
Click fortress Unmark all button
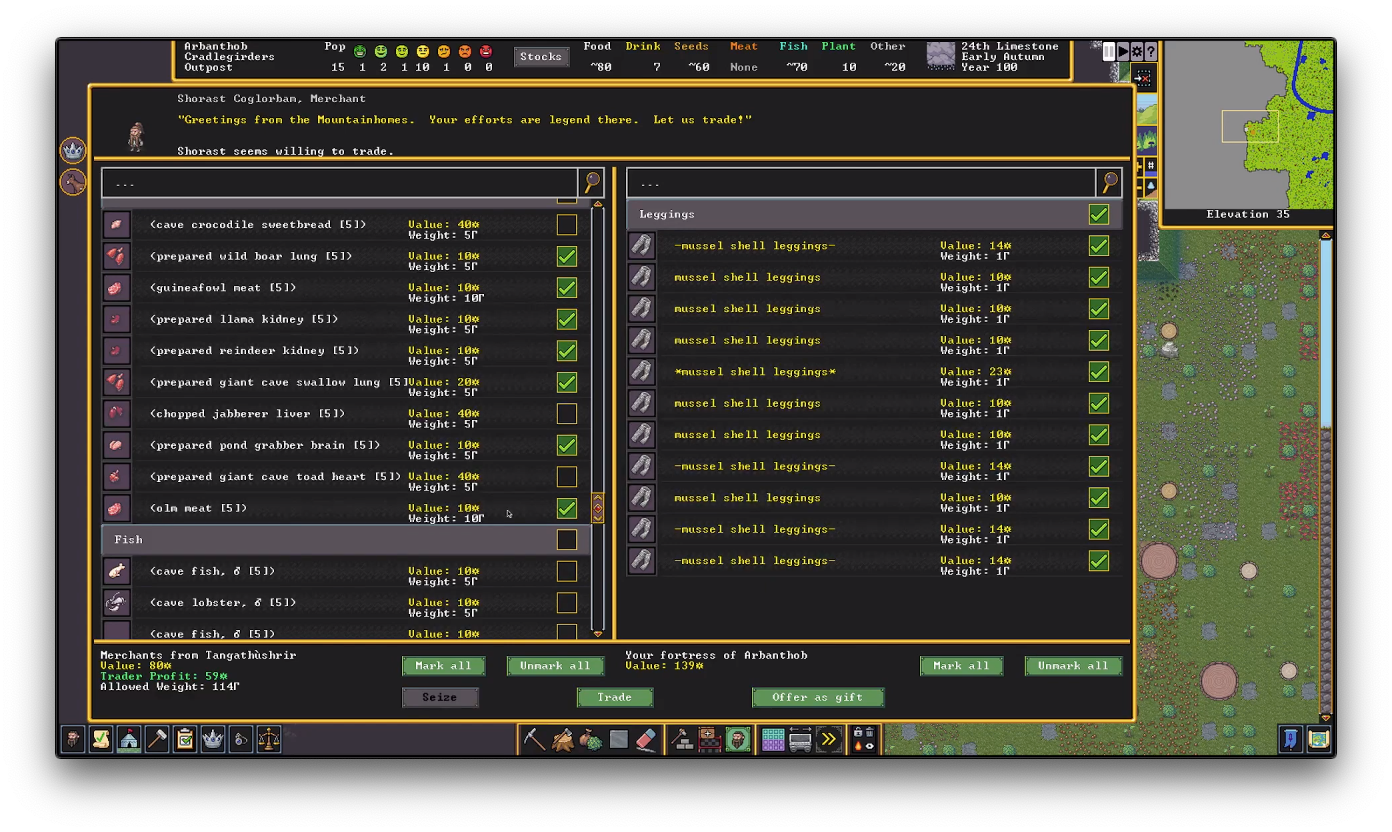coord(1073,666)
